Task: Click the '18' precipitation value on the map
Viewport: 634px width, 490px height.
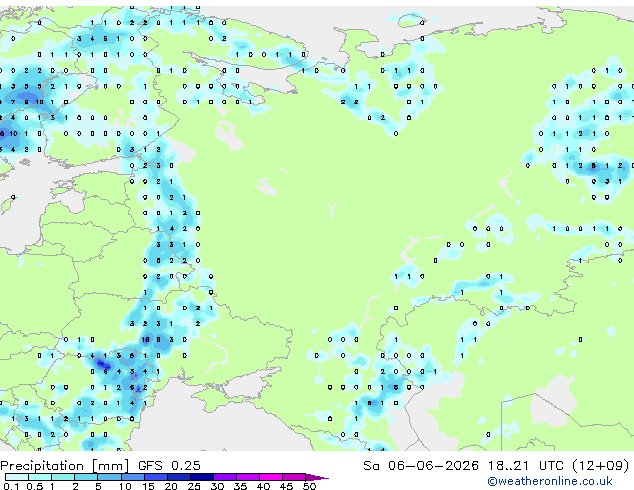Action: (x=146, y=340)
